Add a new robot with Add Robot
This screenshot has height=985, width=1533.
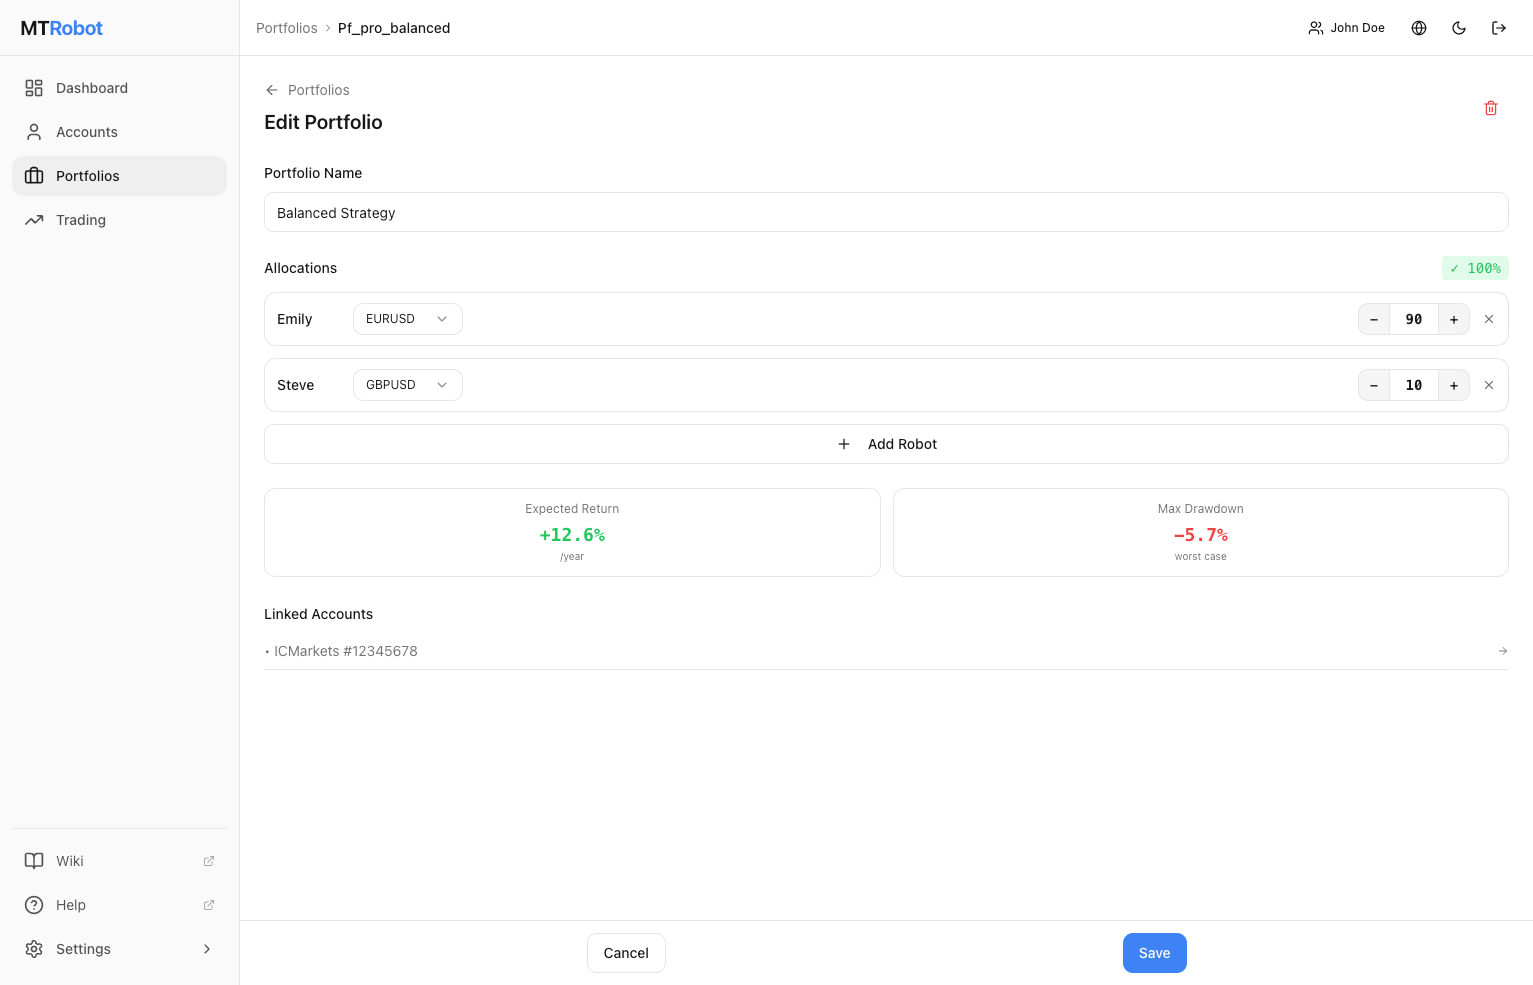(886, 443)
